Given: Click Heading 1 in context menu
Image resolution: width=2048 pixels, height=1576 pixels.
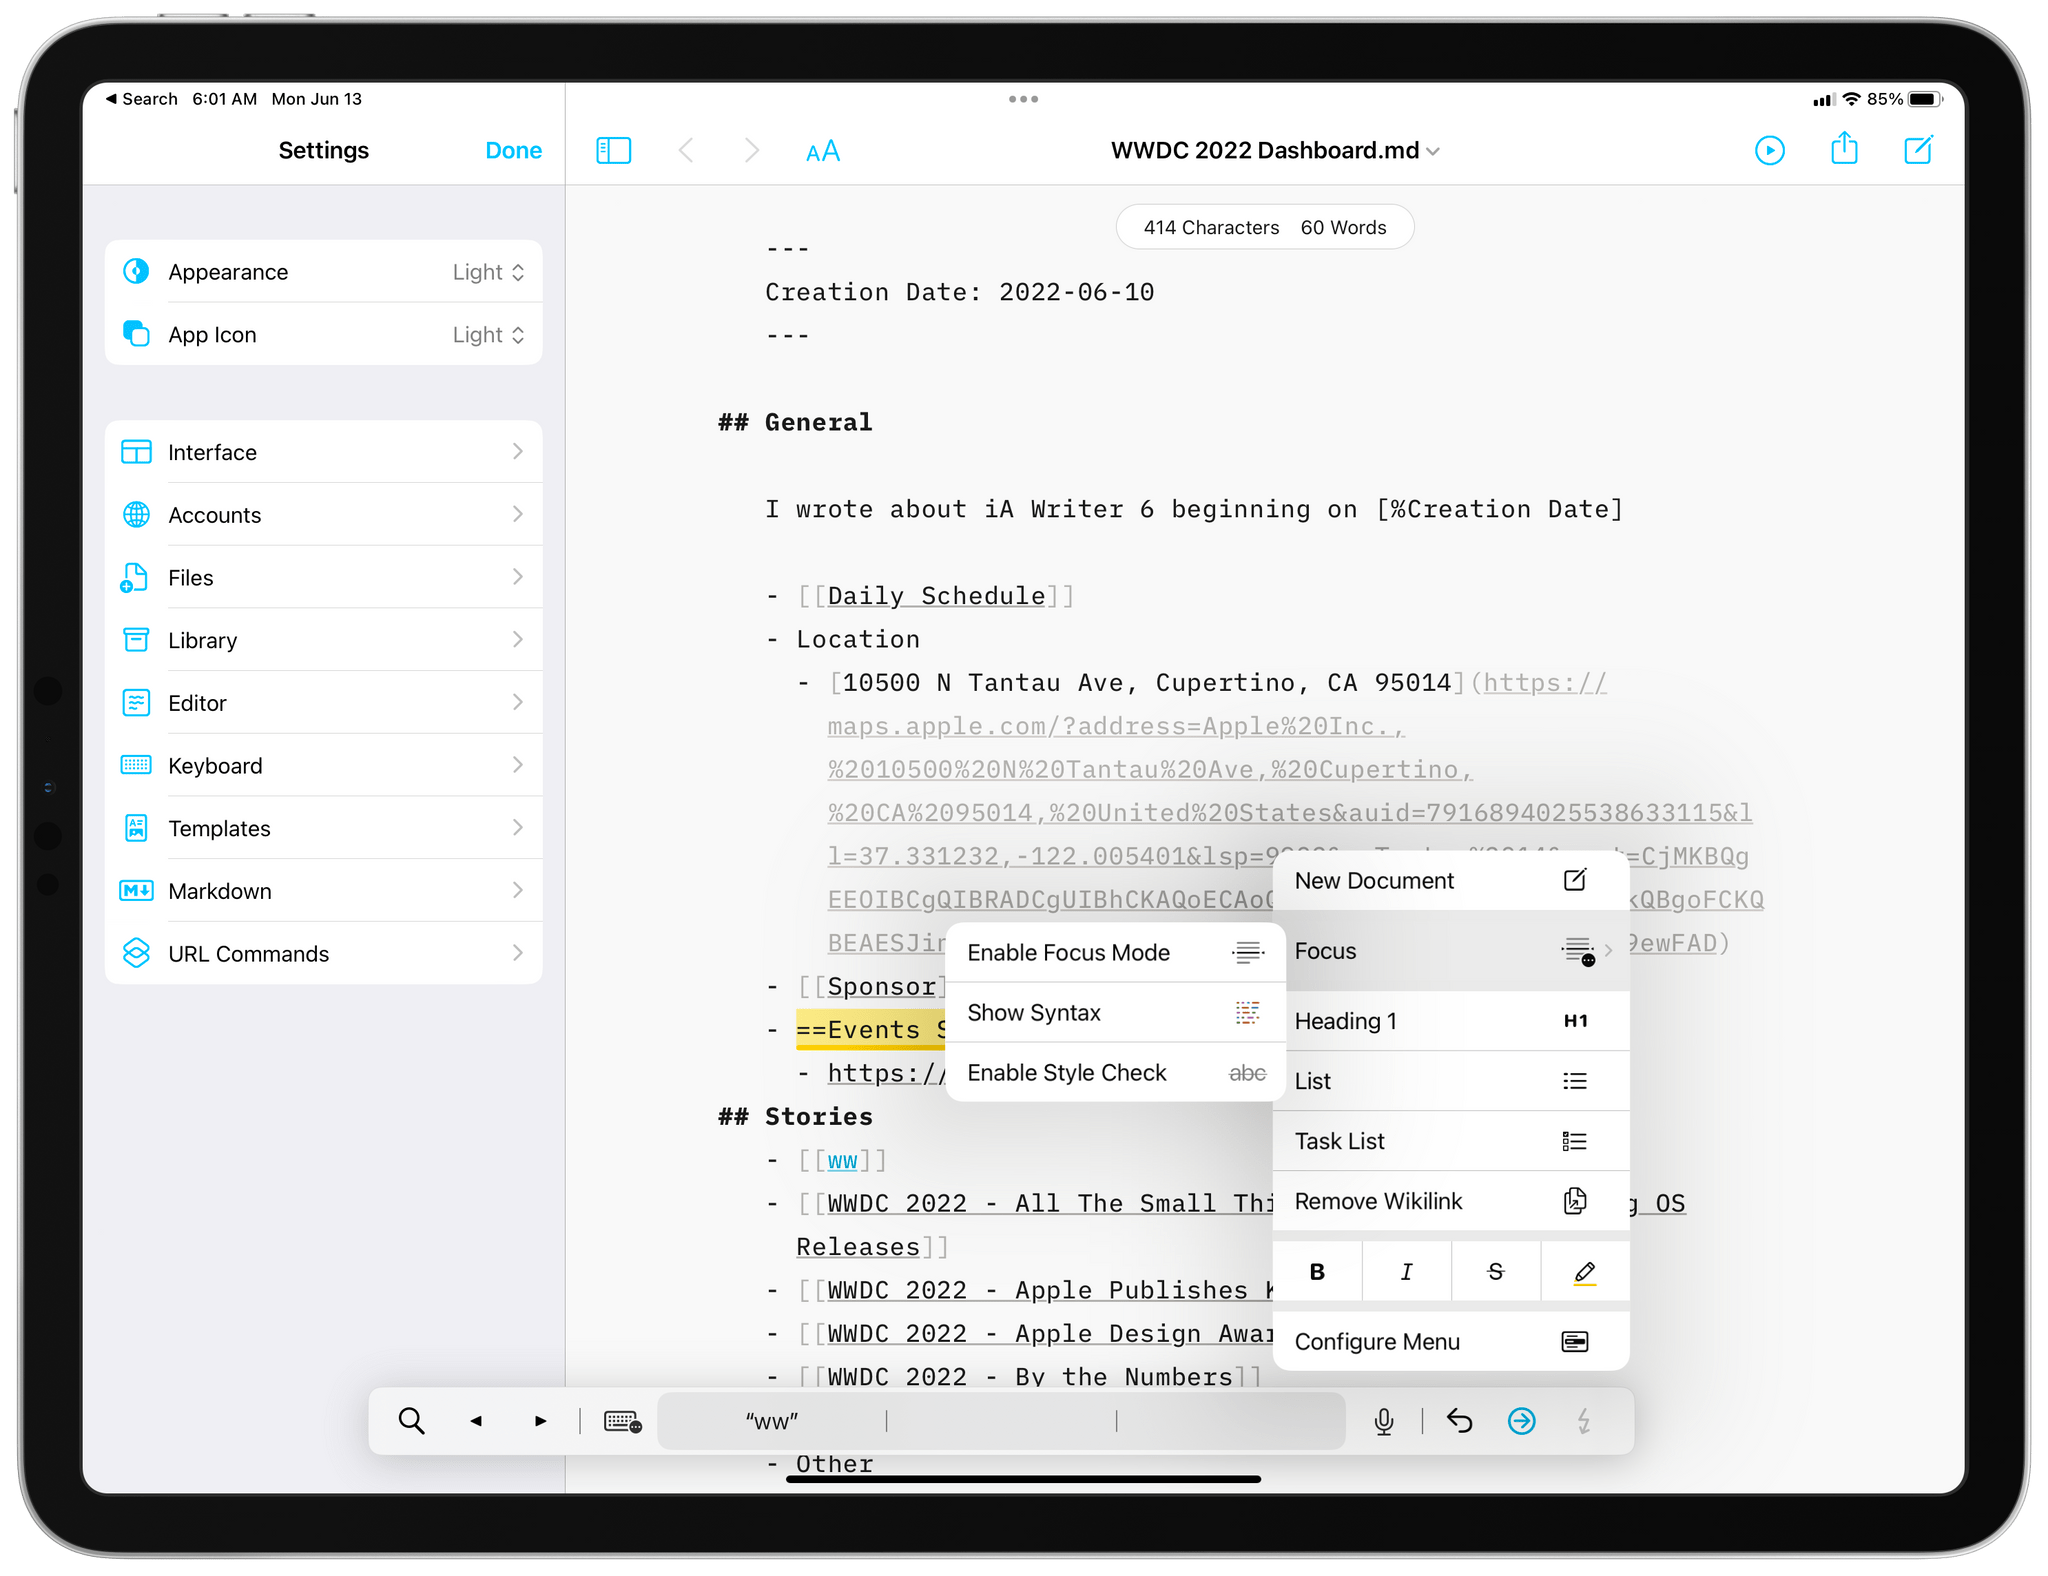Looking at the screenshot, I should pyautogui.click(x=1437, y=1018).
